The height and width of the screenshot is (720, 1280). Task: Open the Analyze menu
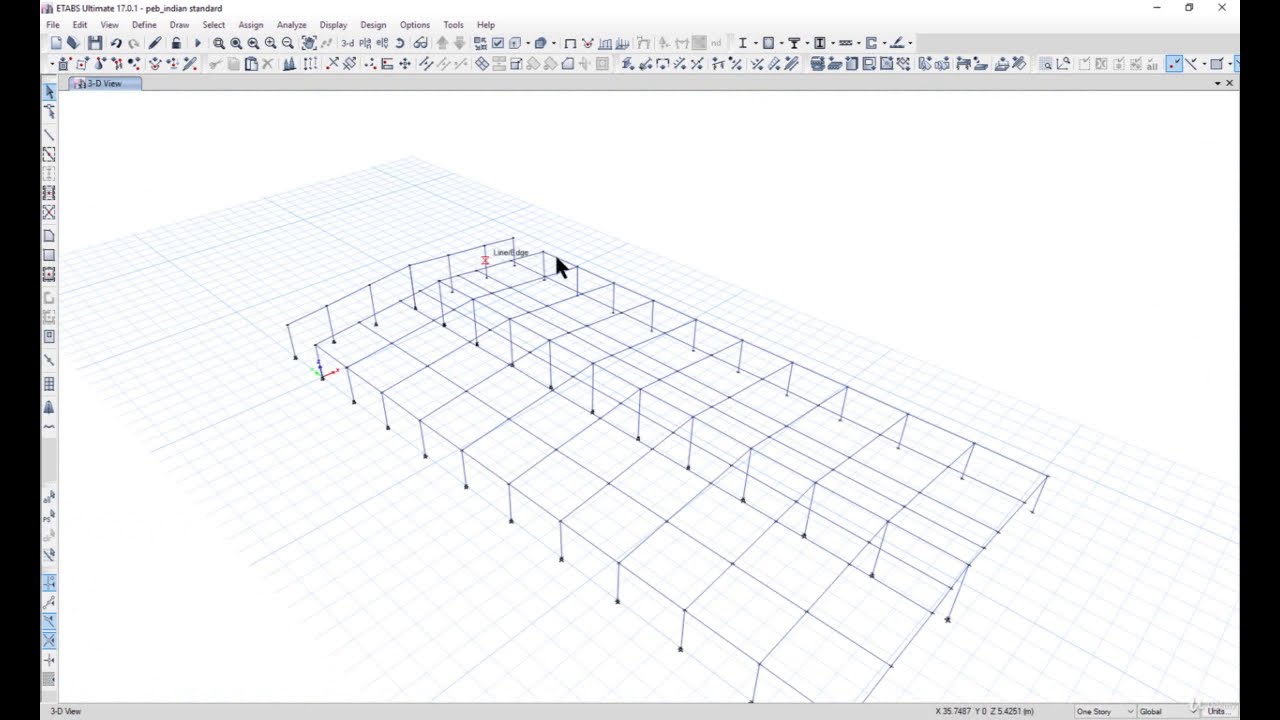pyautogui.click(x=292, y=25)
